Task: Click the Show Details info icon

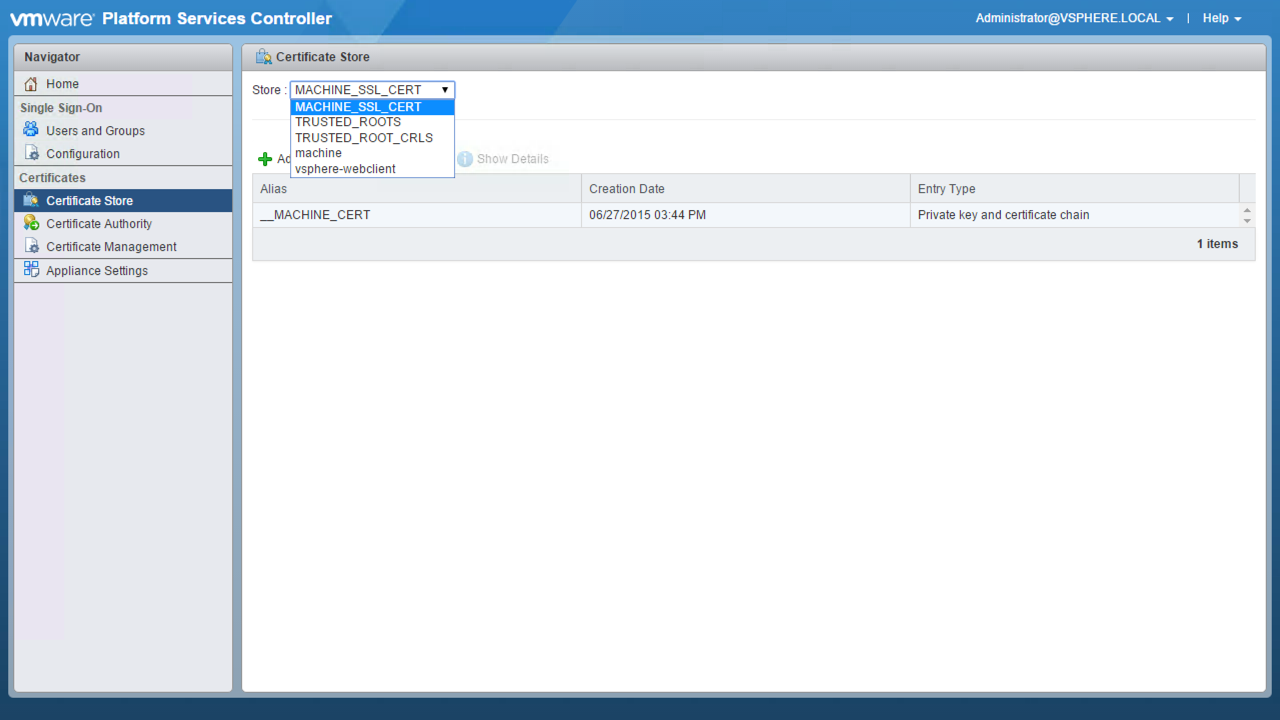Action: (x=465, y=159)
